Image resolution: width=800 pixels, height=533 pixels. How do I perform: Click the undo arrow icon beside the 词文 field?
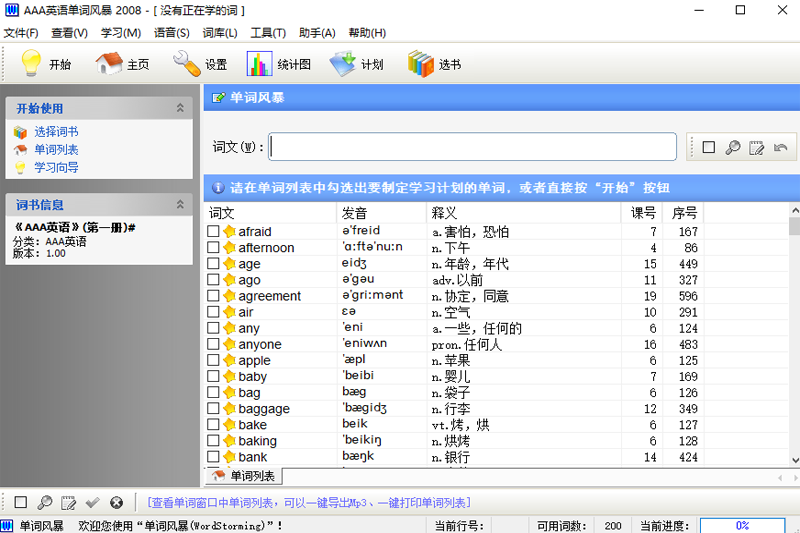tap(781, 147)
